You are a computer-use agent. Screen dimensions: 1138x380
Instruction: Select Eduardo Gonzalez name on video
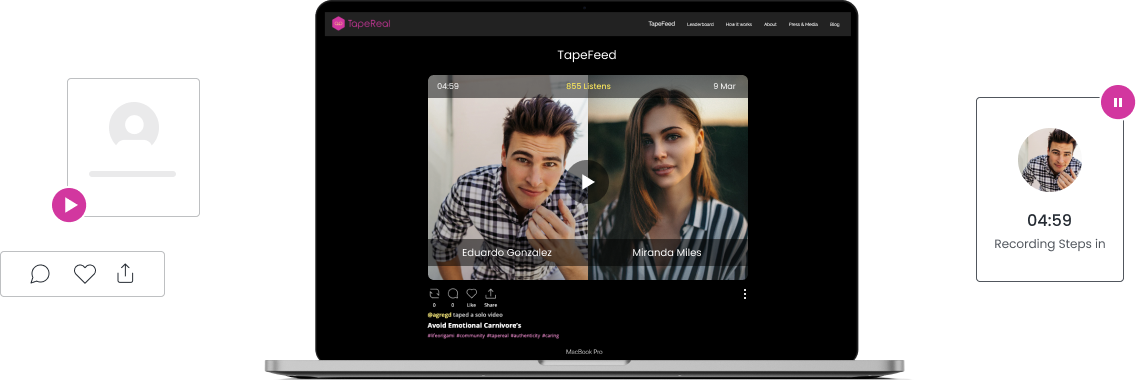pos(507,253)
